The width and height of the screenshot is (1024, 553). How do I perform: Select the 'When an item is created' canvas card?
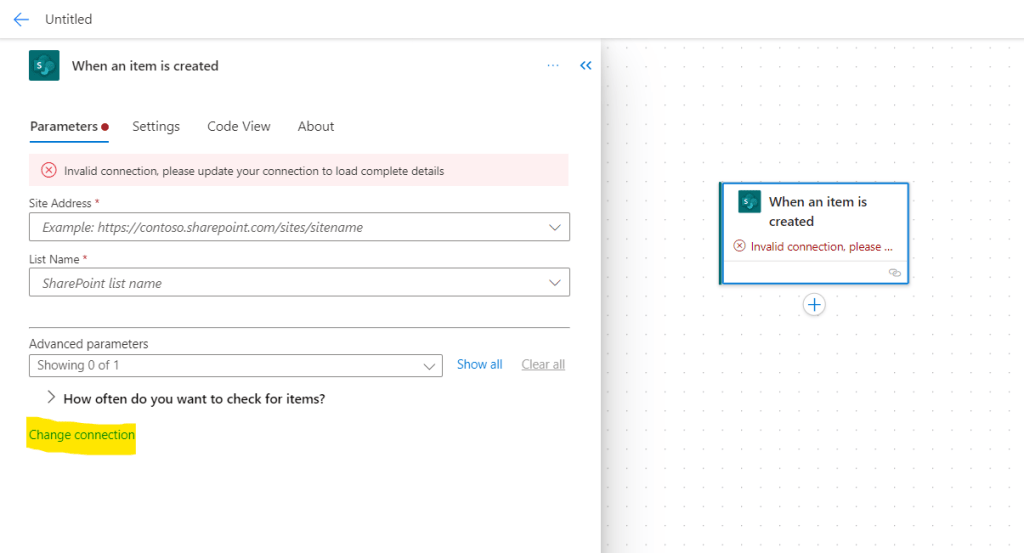(x=814, y=233)
